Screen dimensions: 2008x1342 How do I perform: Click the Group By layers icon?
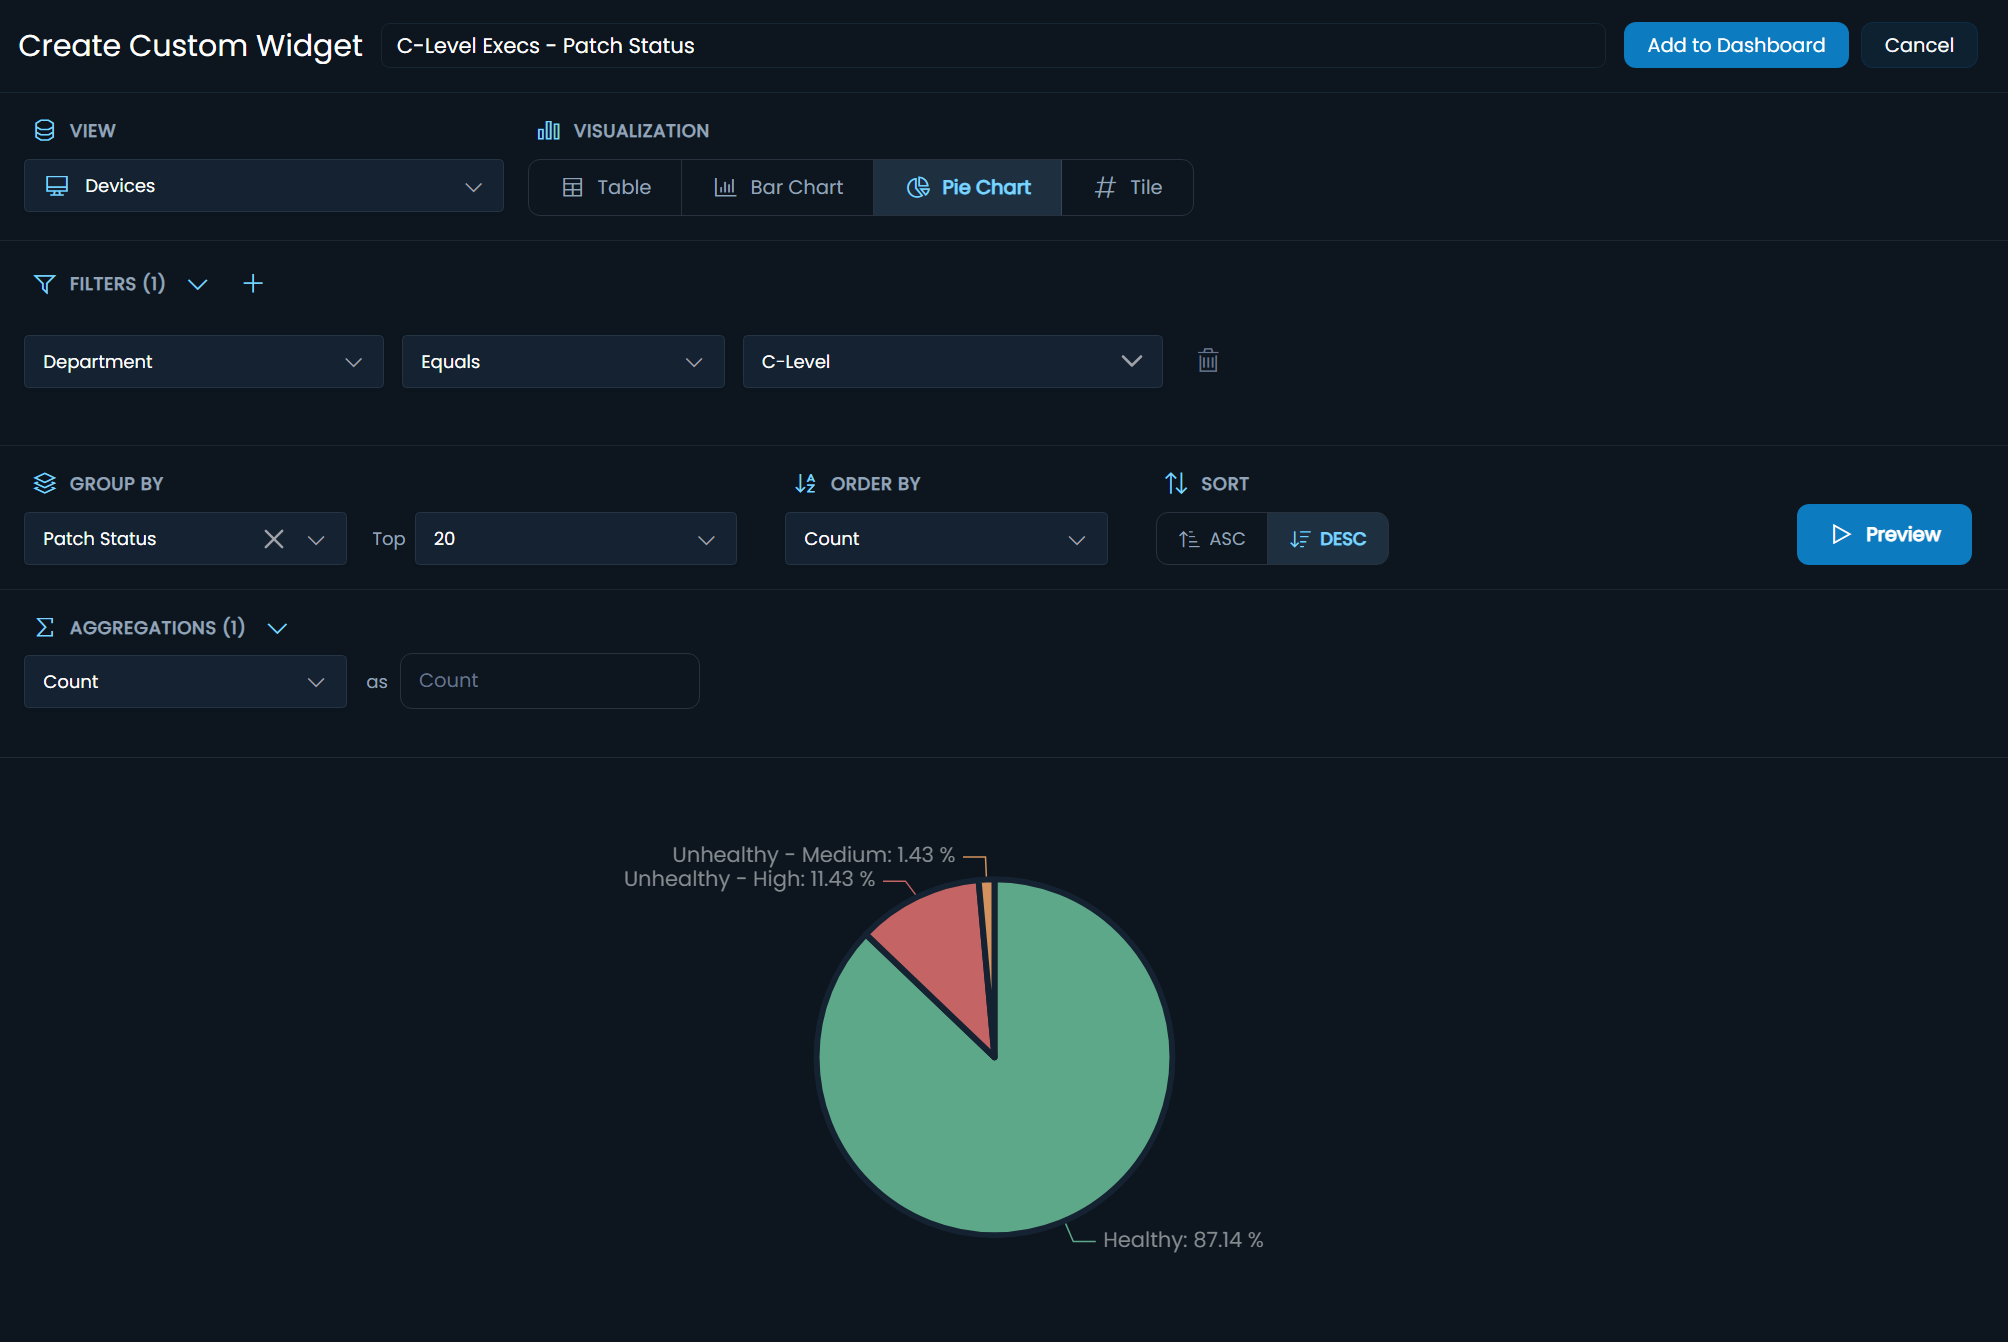(x=44, y=484)
